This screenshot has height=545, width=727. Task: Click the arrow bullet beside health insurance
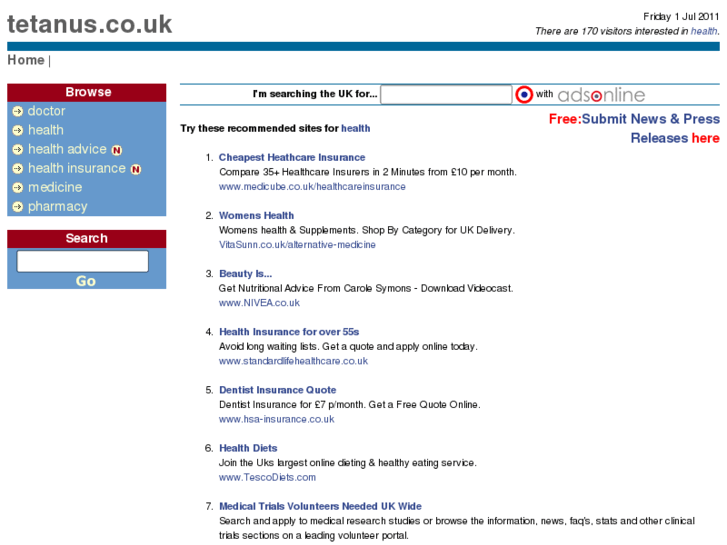[x=18, y=168]
